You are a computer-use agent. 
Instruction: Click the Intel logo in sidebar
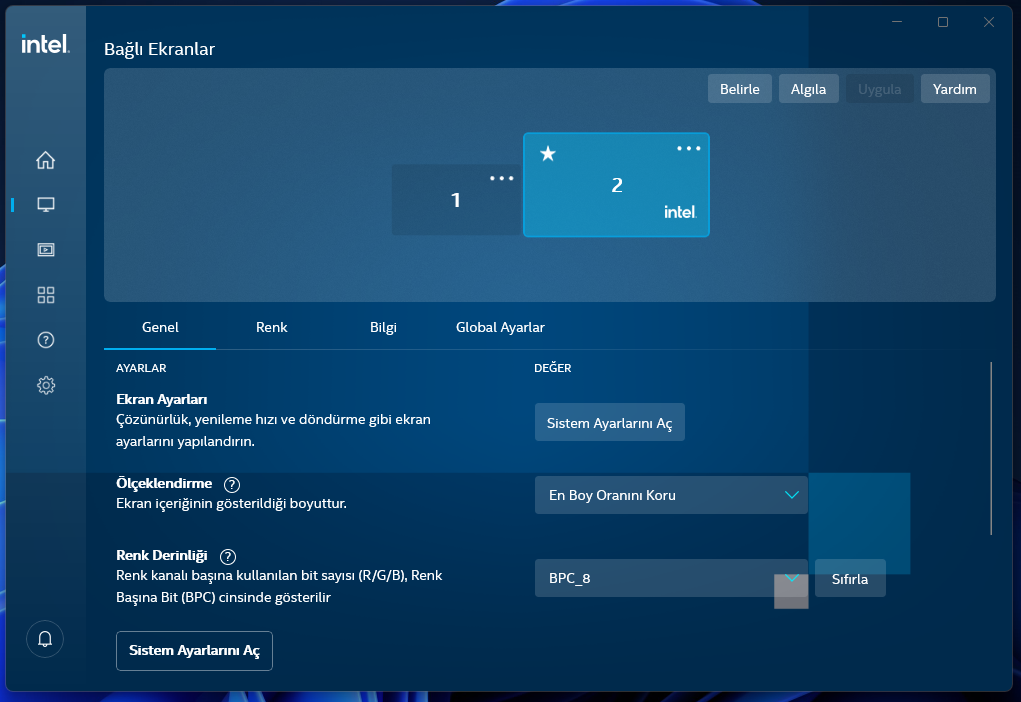(45, 44)
